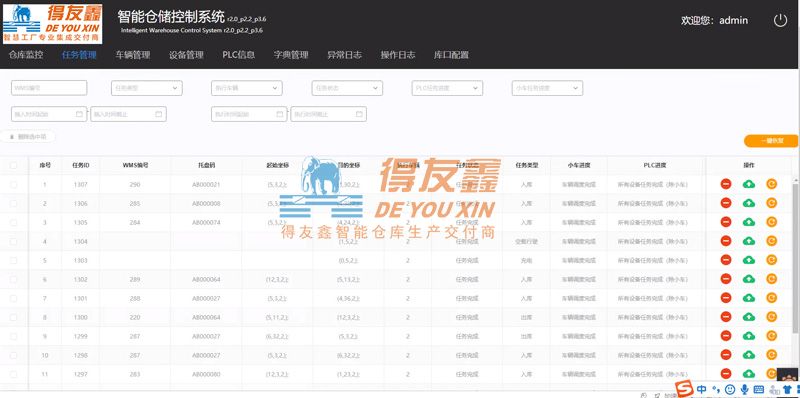800x398 pixels.
Task: Click the WMS编号 input field
Action: (49, 88)
